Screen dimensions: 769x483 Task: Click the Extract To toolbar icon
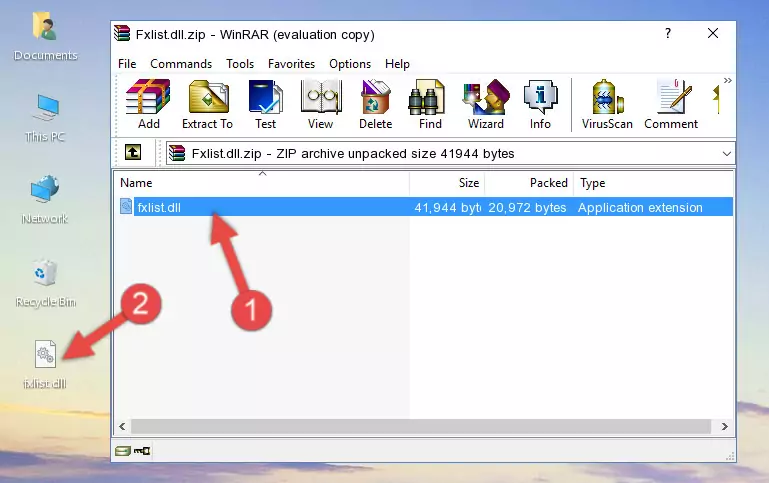(x=207, y=104)
